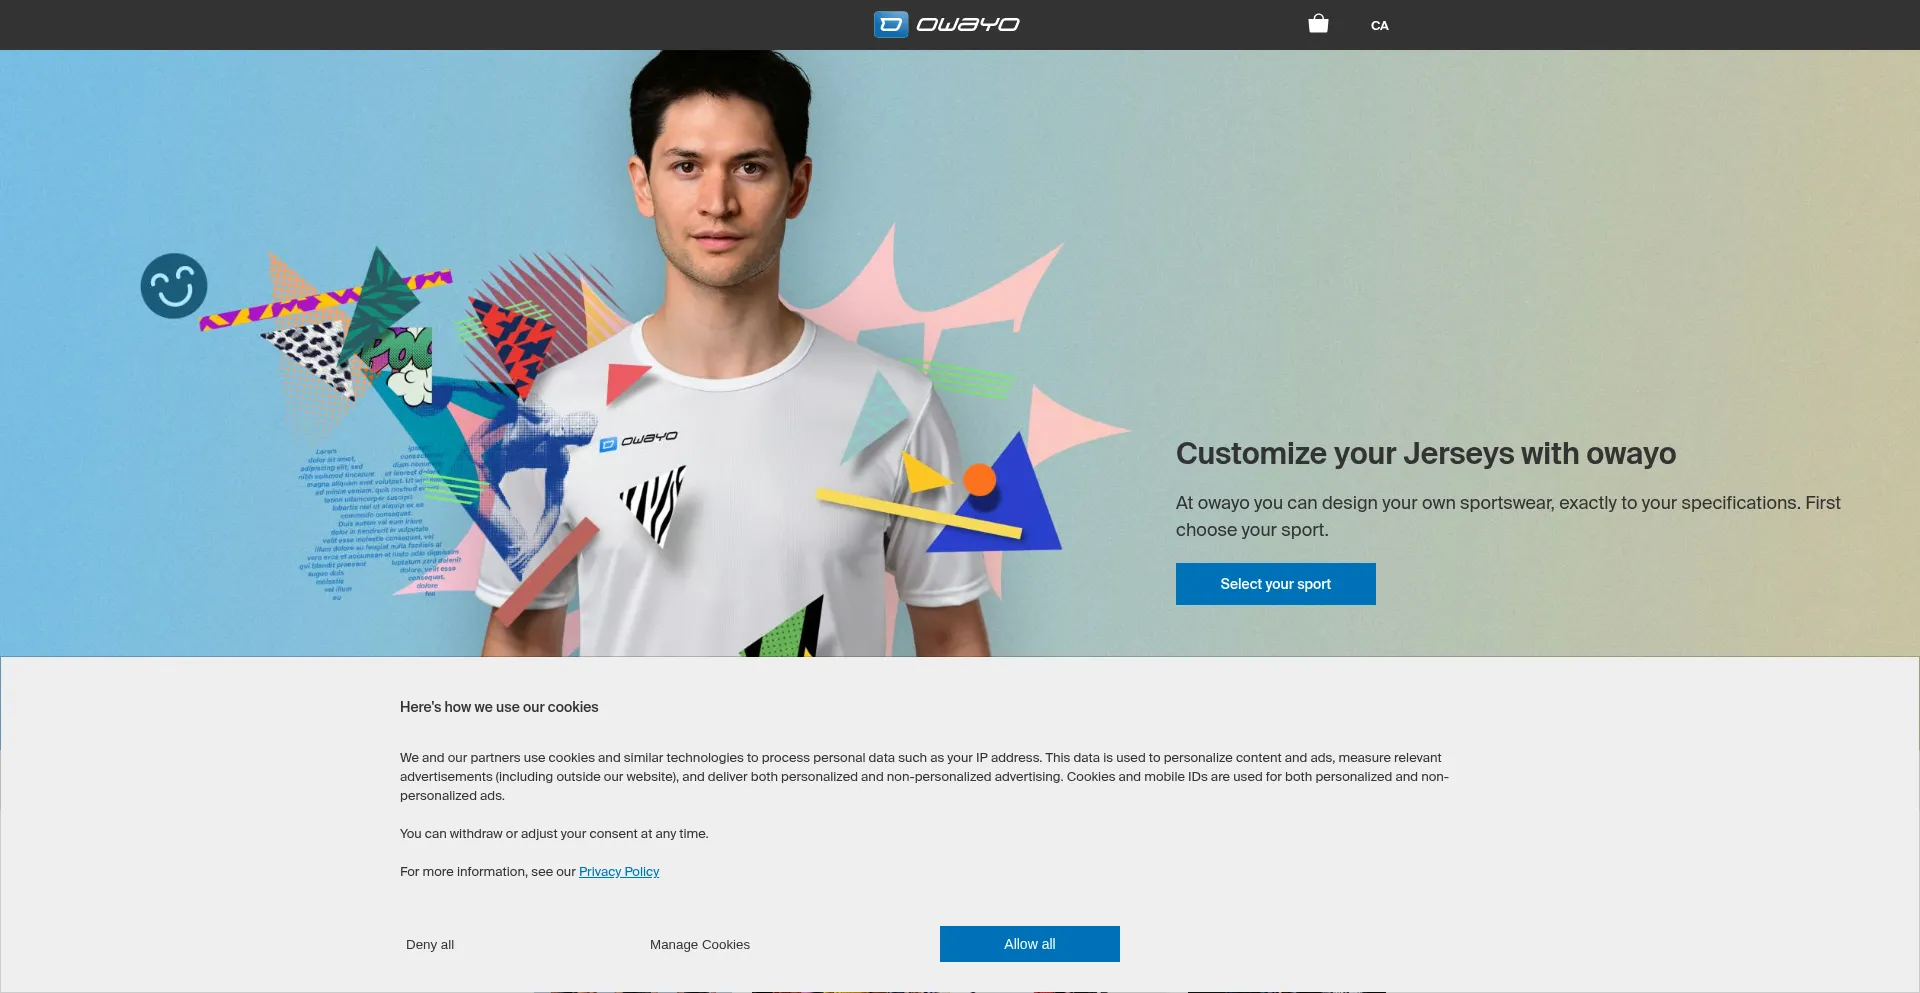Viewport: 1920px width, 993px height.
Task: Click the zebra-striped triangle on the shirt
Action: tap(655, 505)
